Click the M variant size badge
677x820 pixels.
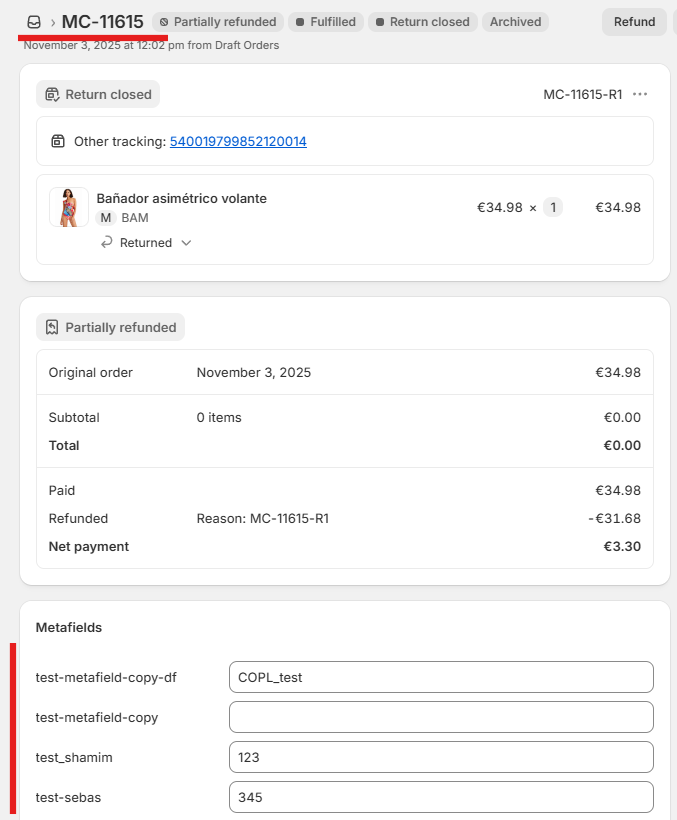pos(106,218)
